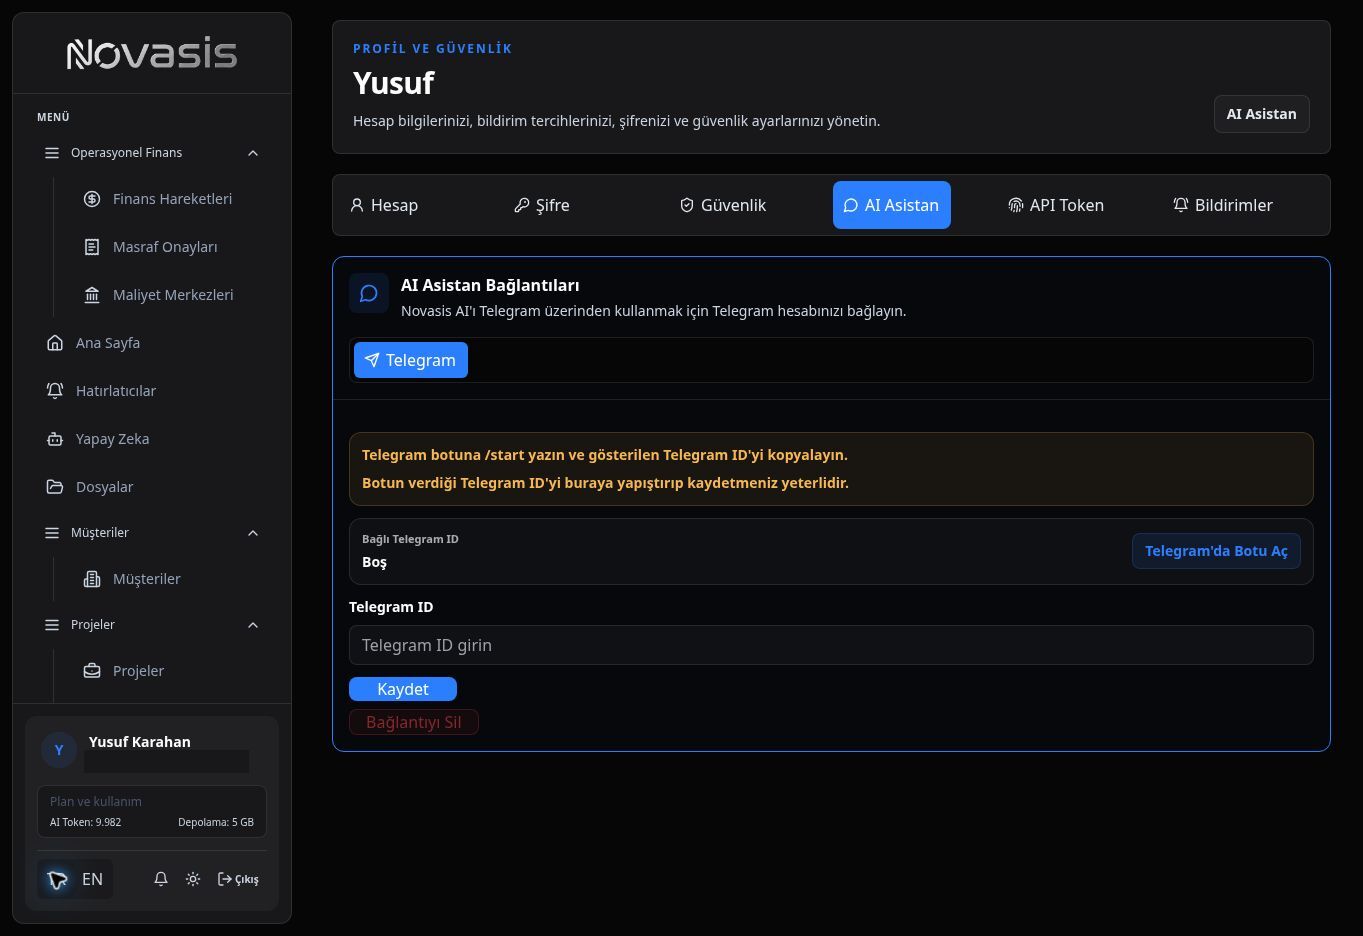Switch the language to EN
Viewport: 1363px width, 936px height.
75,879
